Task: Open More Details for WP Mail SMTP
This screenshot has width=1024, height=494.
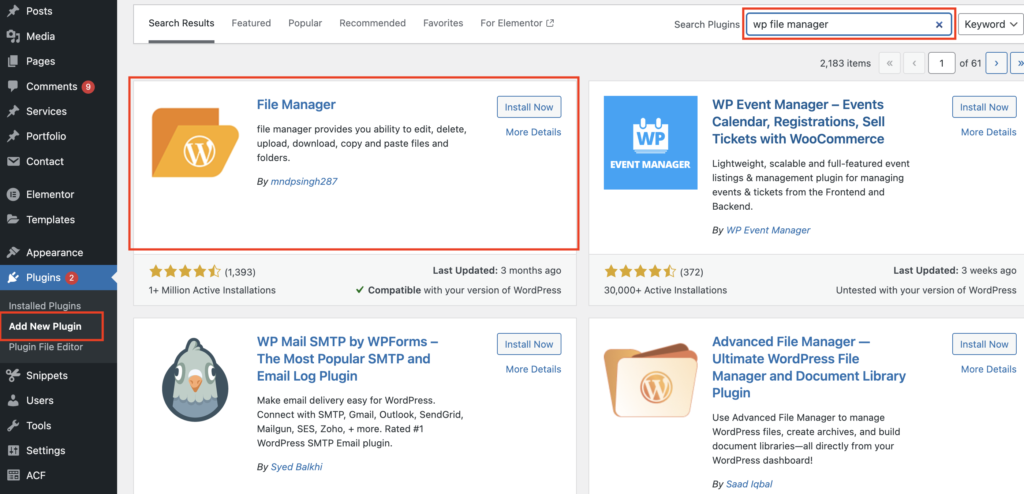Action: 533,369
